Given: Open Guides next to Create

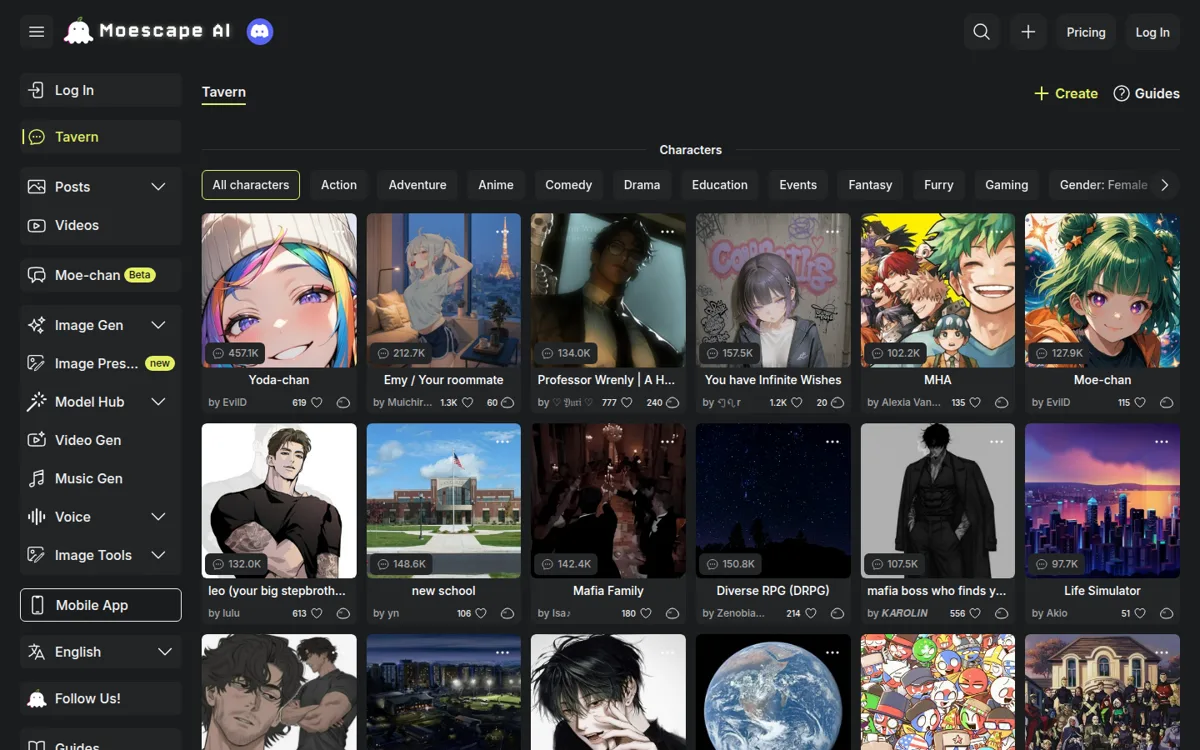Looking at the screenshot, I should (1146, 93).
